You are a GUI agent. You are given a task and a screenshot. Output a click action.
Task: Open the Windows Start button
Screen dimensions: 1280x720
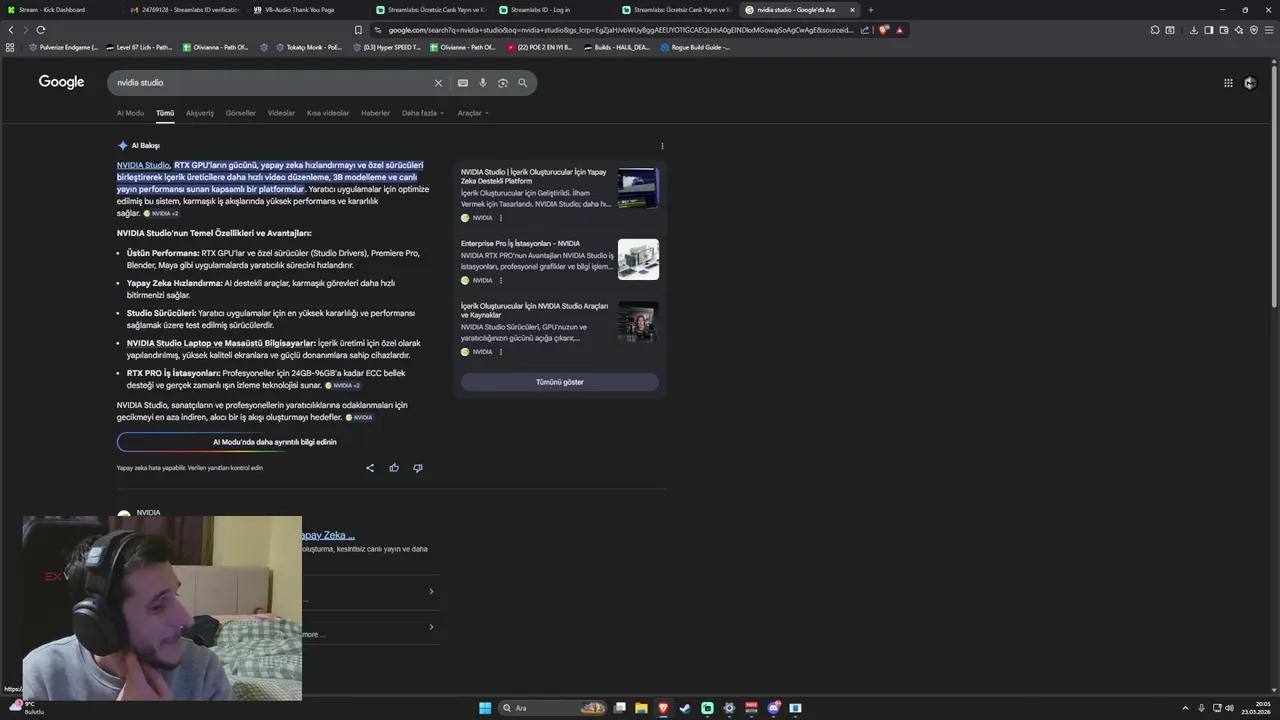485,708
